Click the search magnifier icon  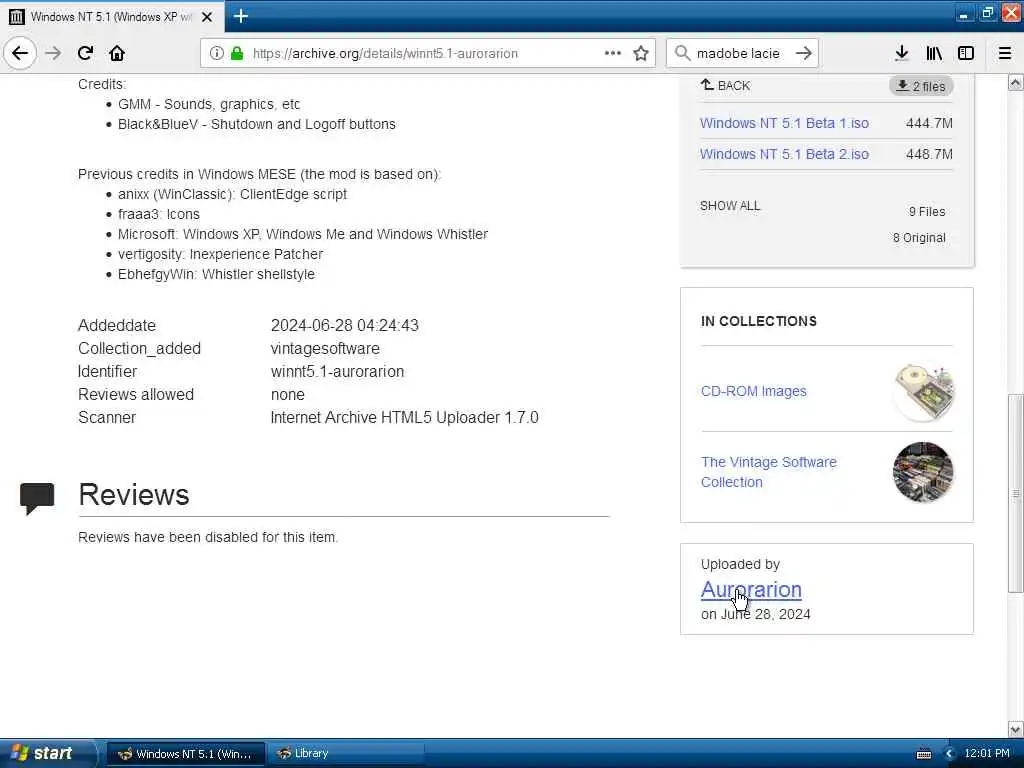(x=682, y=53)
